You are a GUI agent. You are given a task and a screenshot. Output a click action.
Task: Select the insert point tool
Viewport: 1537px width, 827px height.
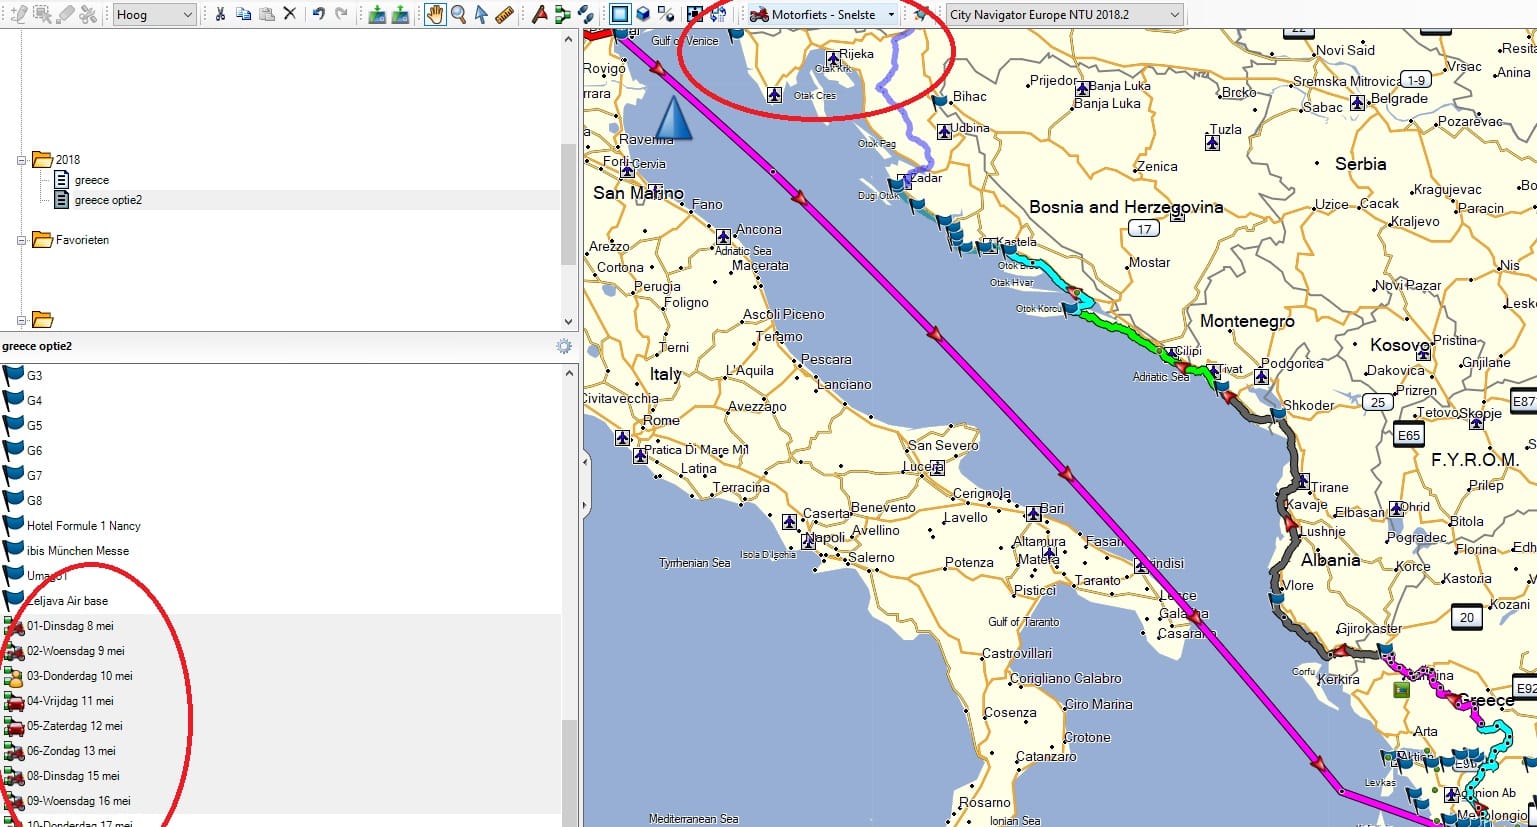[x=17, y=14]
